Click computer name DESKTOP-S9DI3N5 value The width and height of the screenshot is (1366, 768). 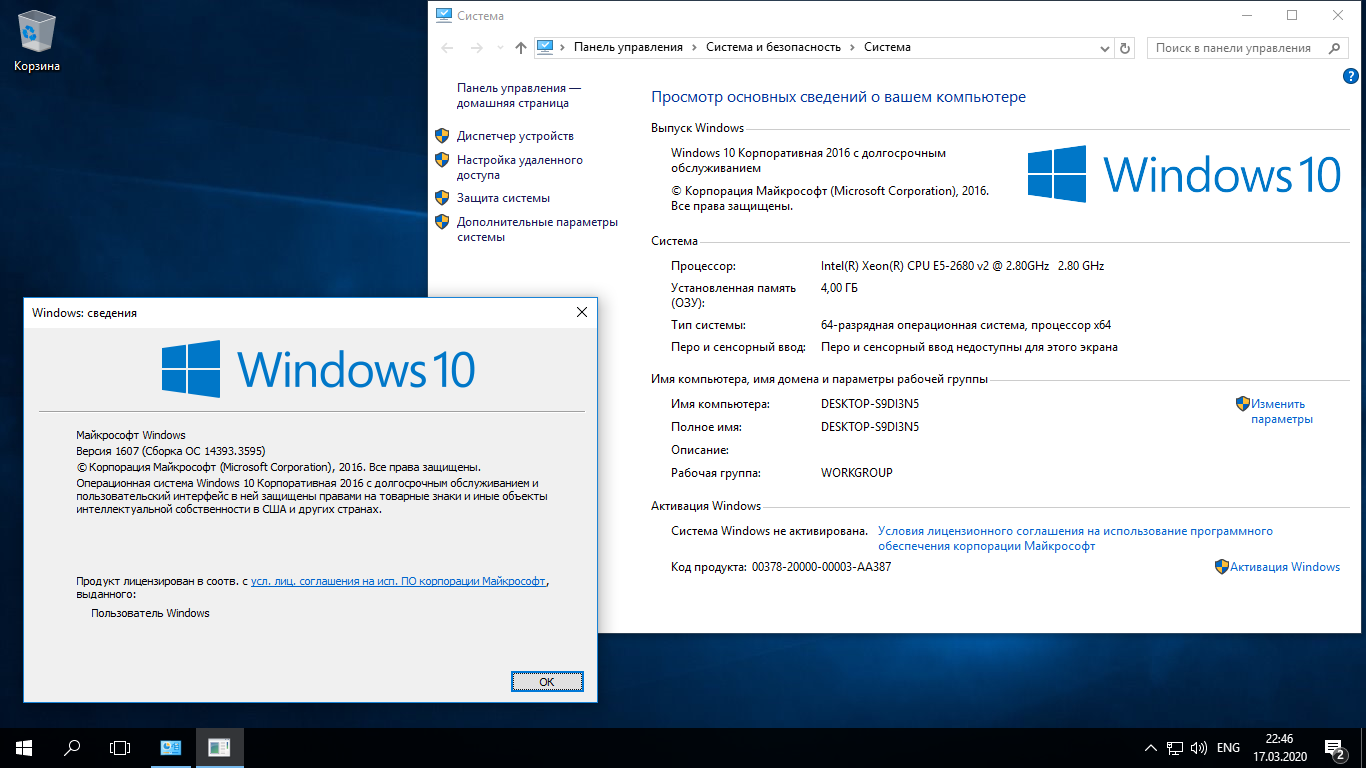pyautogui.click(x=870, y=404)
